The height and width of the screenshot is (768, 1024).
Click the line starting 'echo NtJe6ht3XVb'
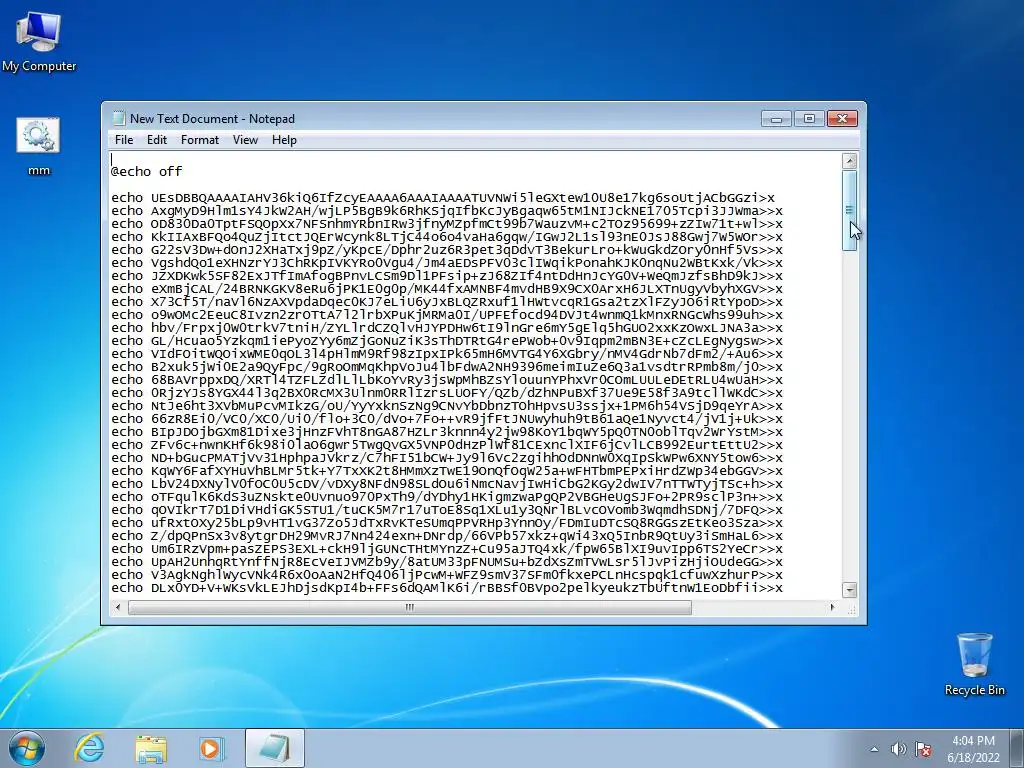coord(447,406)
